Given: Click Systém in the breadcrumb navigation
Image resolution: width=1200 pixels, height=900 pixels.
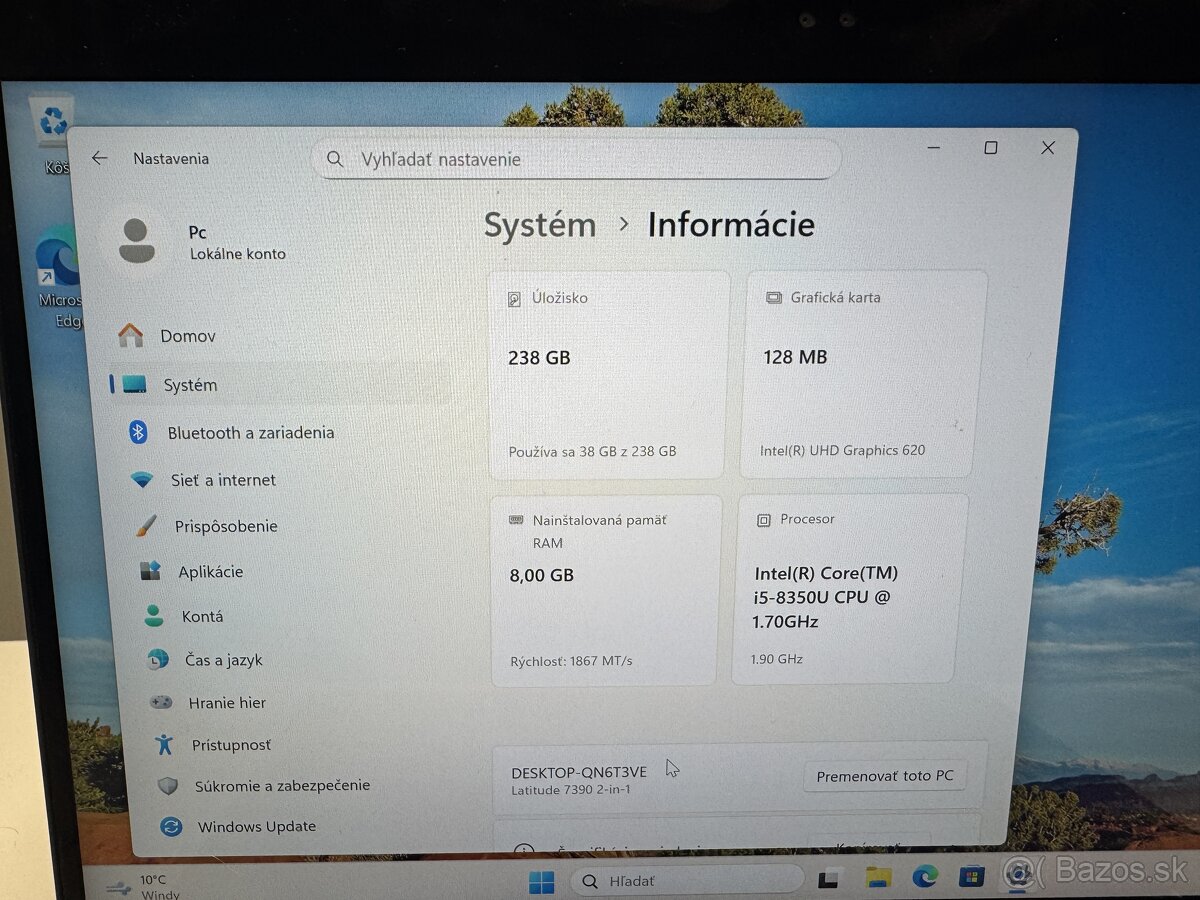Looking at the screenshot, I should point(540,225).
